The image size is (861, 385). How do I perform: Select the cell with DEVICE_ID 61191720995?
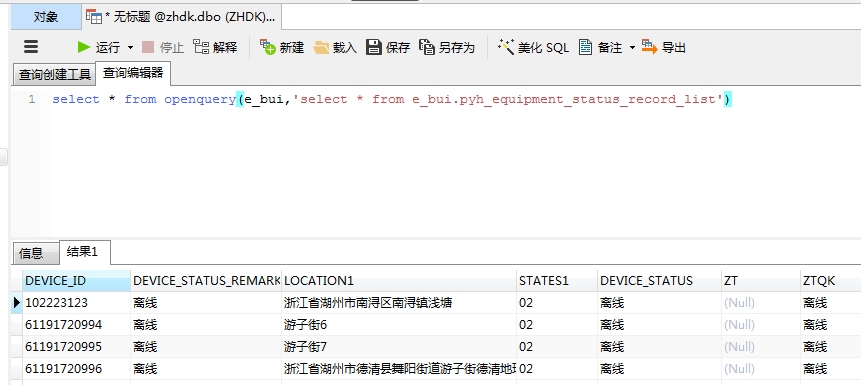tap(76, 347)
